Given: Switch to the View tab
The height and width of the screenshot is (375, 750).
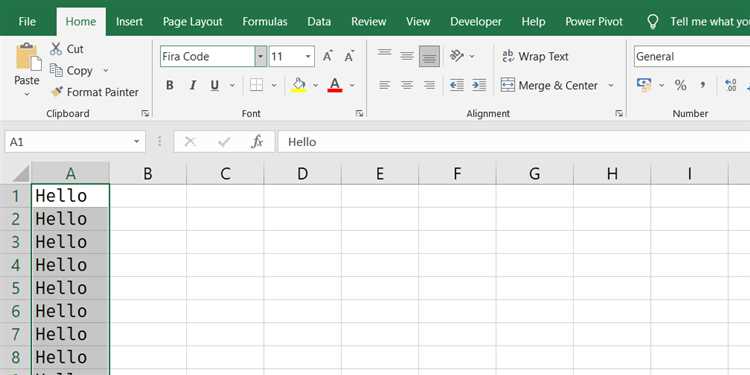Looking at the screenshot, I should [x=418, y=22].
